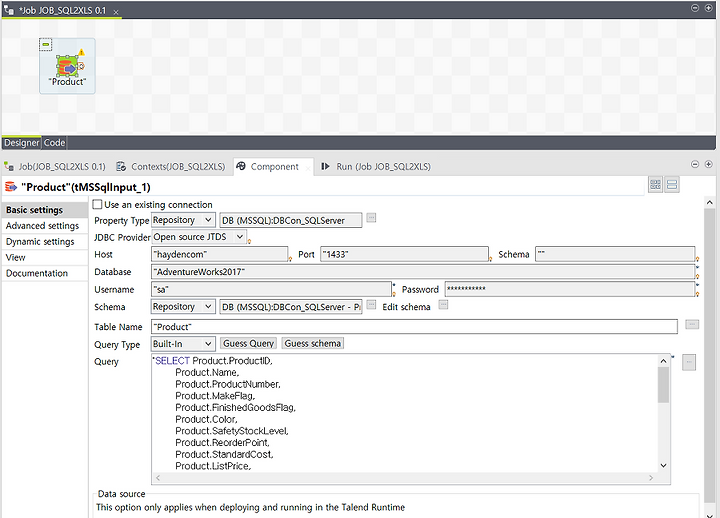Image resolution: width=720 pixels, height=518 pixels.
Task: Click the Product.Color line in query
Action: click(x=206, y=419)
